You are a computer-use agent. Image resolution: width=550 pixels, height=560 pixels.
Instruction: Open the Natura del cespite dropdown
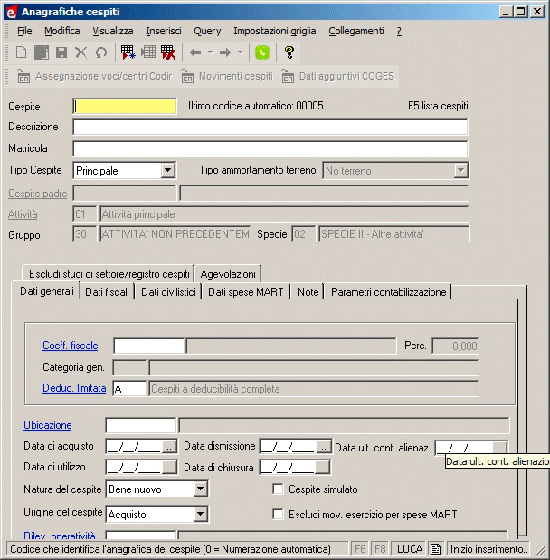[x=201, y=489]
